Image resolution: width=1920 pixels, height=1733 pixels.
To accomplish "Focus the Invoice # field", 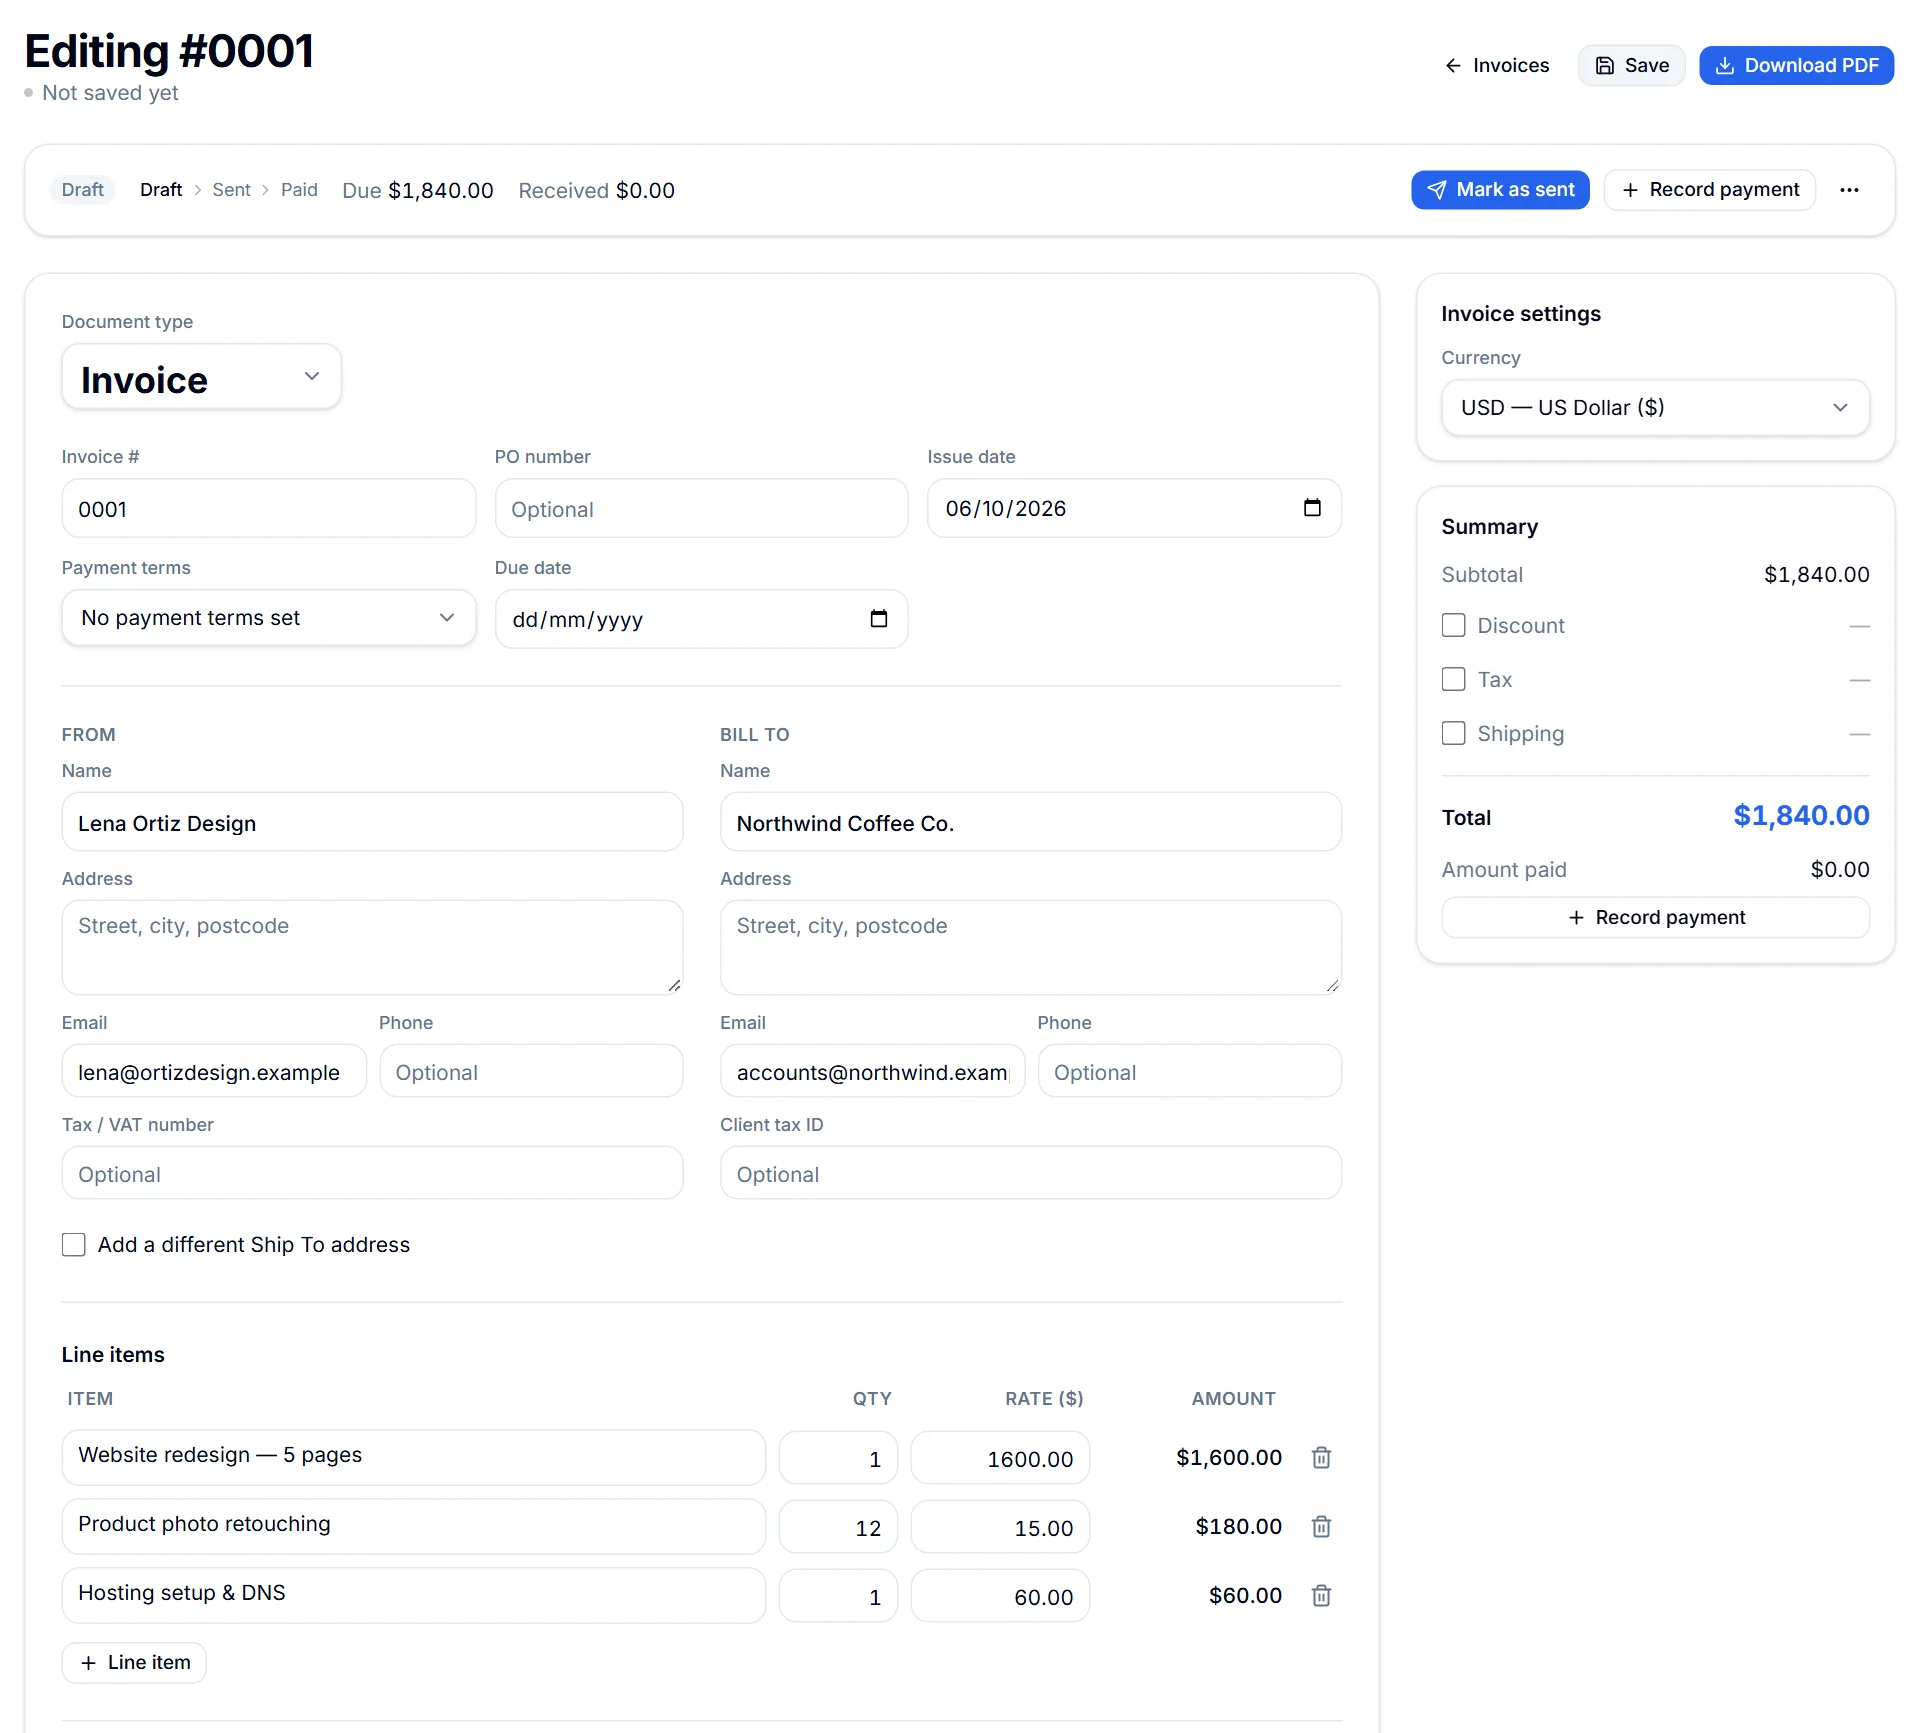I will coord(268,509).
